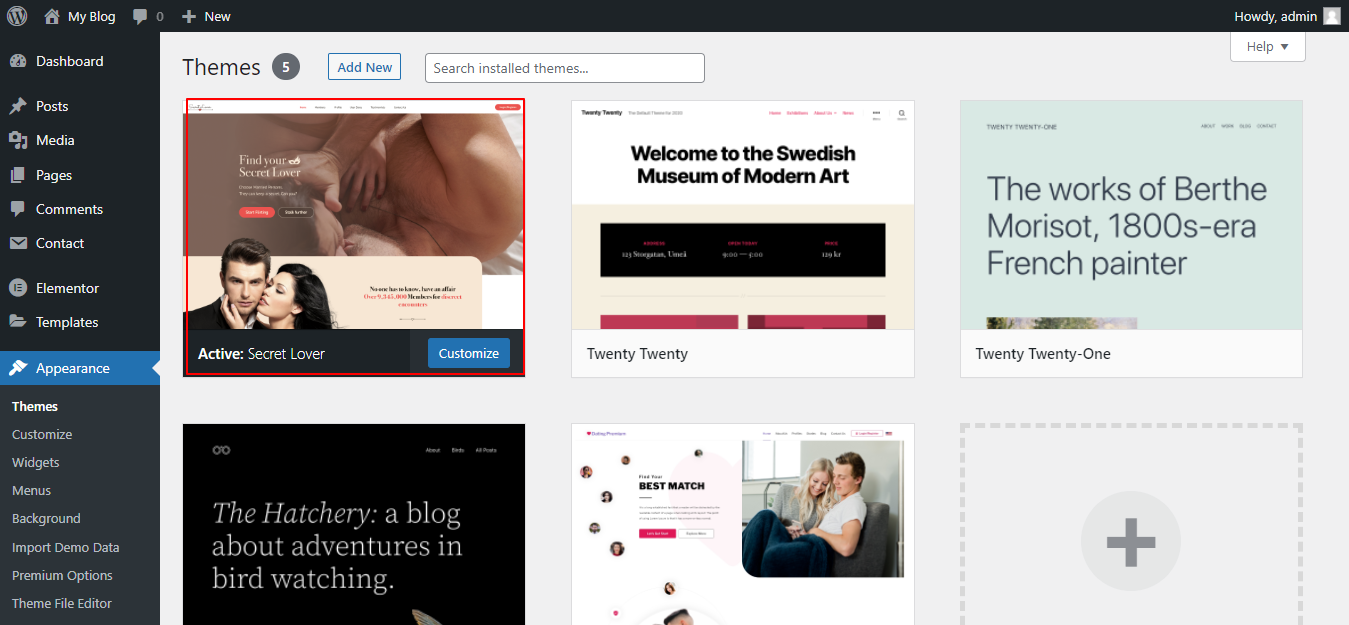Focus the Search installed themes field
Image resolution: width=1349 pixels, height=625 pixels.
pyautogui.click(x=565, y=68)
